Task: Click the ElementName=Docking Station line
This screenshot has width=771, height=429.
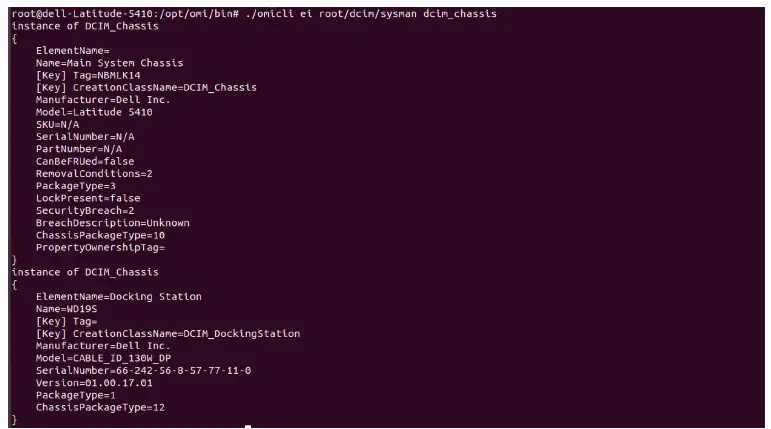Action: (118, 297)
